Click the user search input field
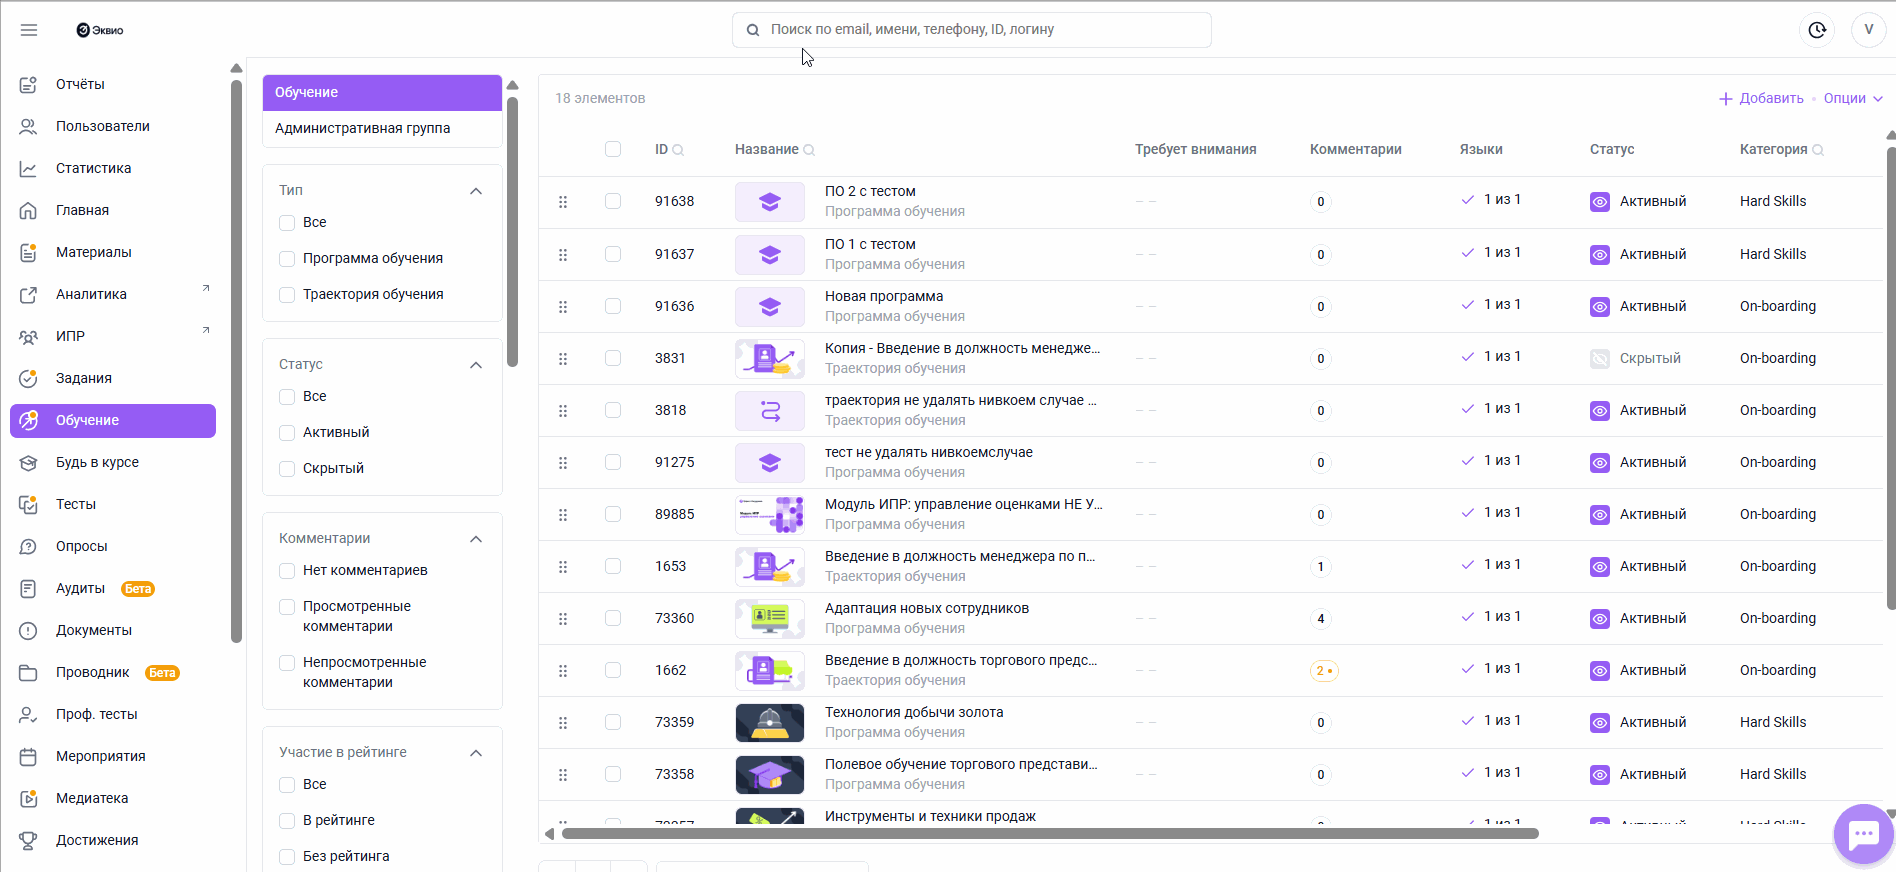1896x872 pixels. [970, 30]
